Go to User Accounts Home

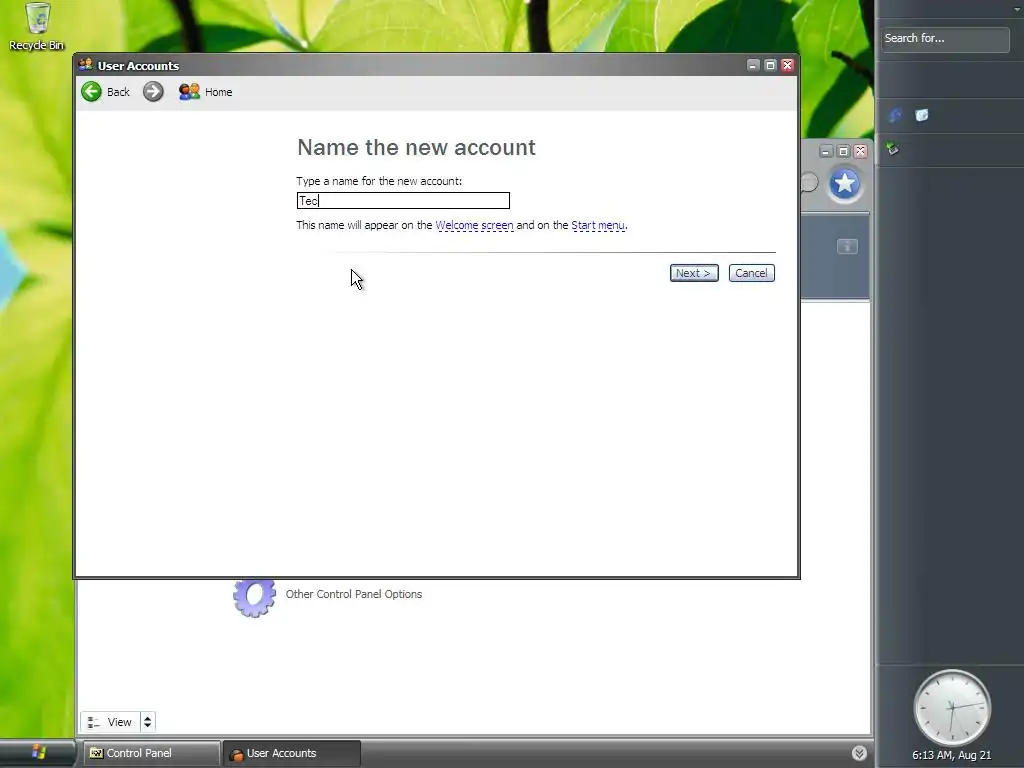click(x=205, y=92)
